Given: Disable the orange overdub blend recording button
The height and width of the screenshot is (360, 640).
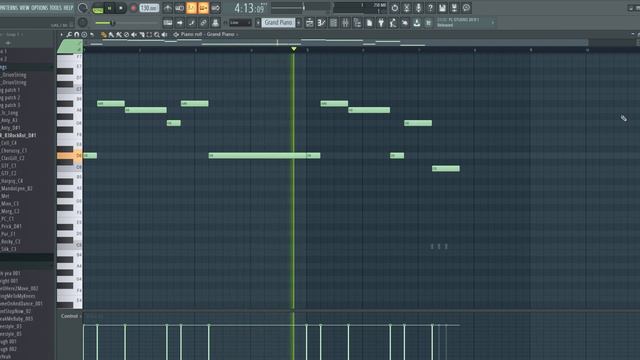Looking at the screenshot, I should [x=203, y=8].
